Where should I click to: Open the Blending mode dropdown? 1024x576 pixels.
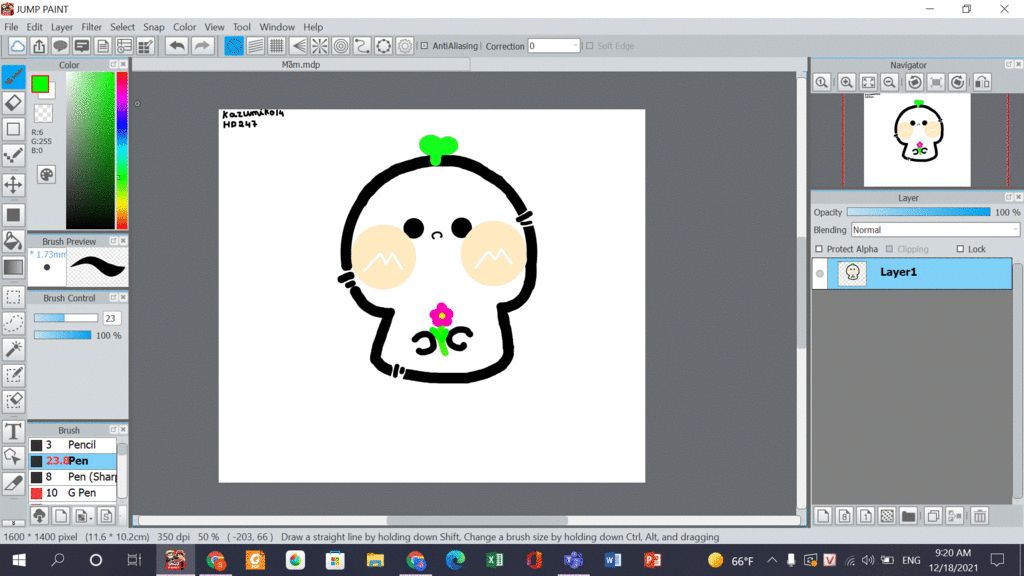[x=935, y=230]
